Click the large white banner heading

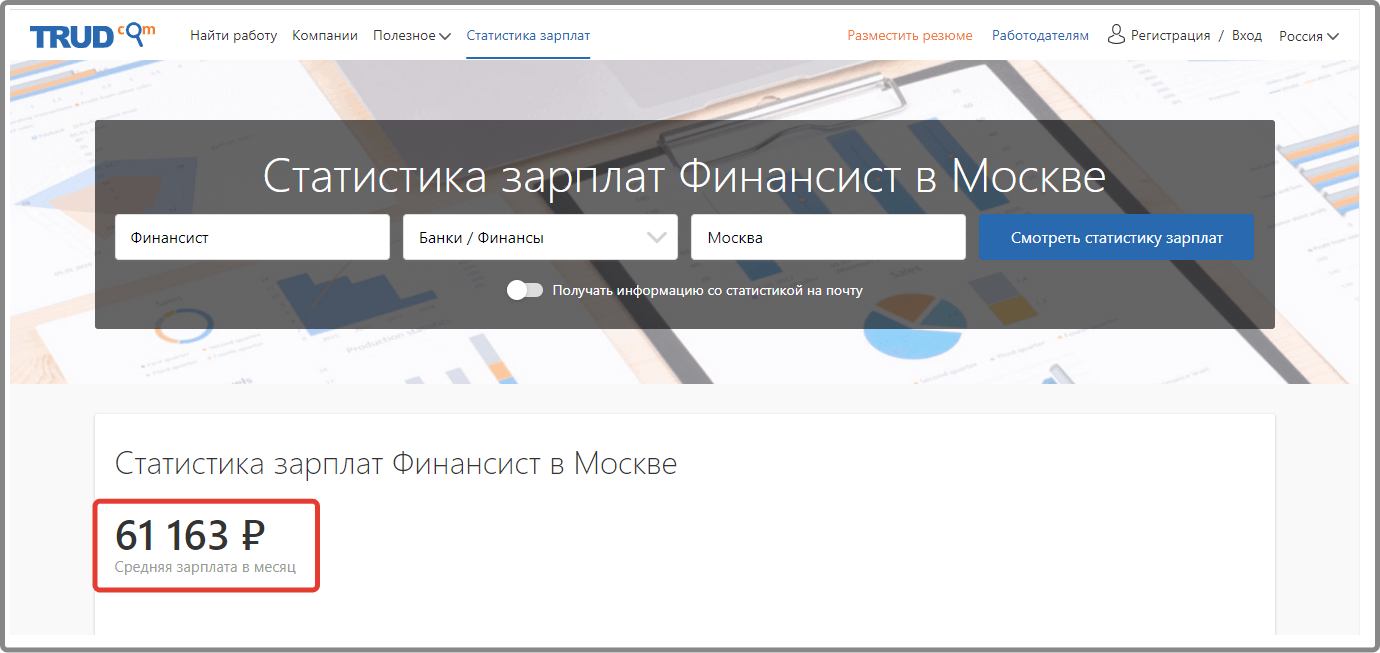click(684, 176)
